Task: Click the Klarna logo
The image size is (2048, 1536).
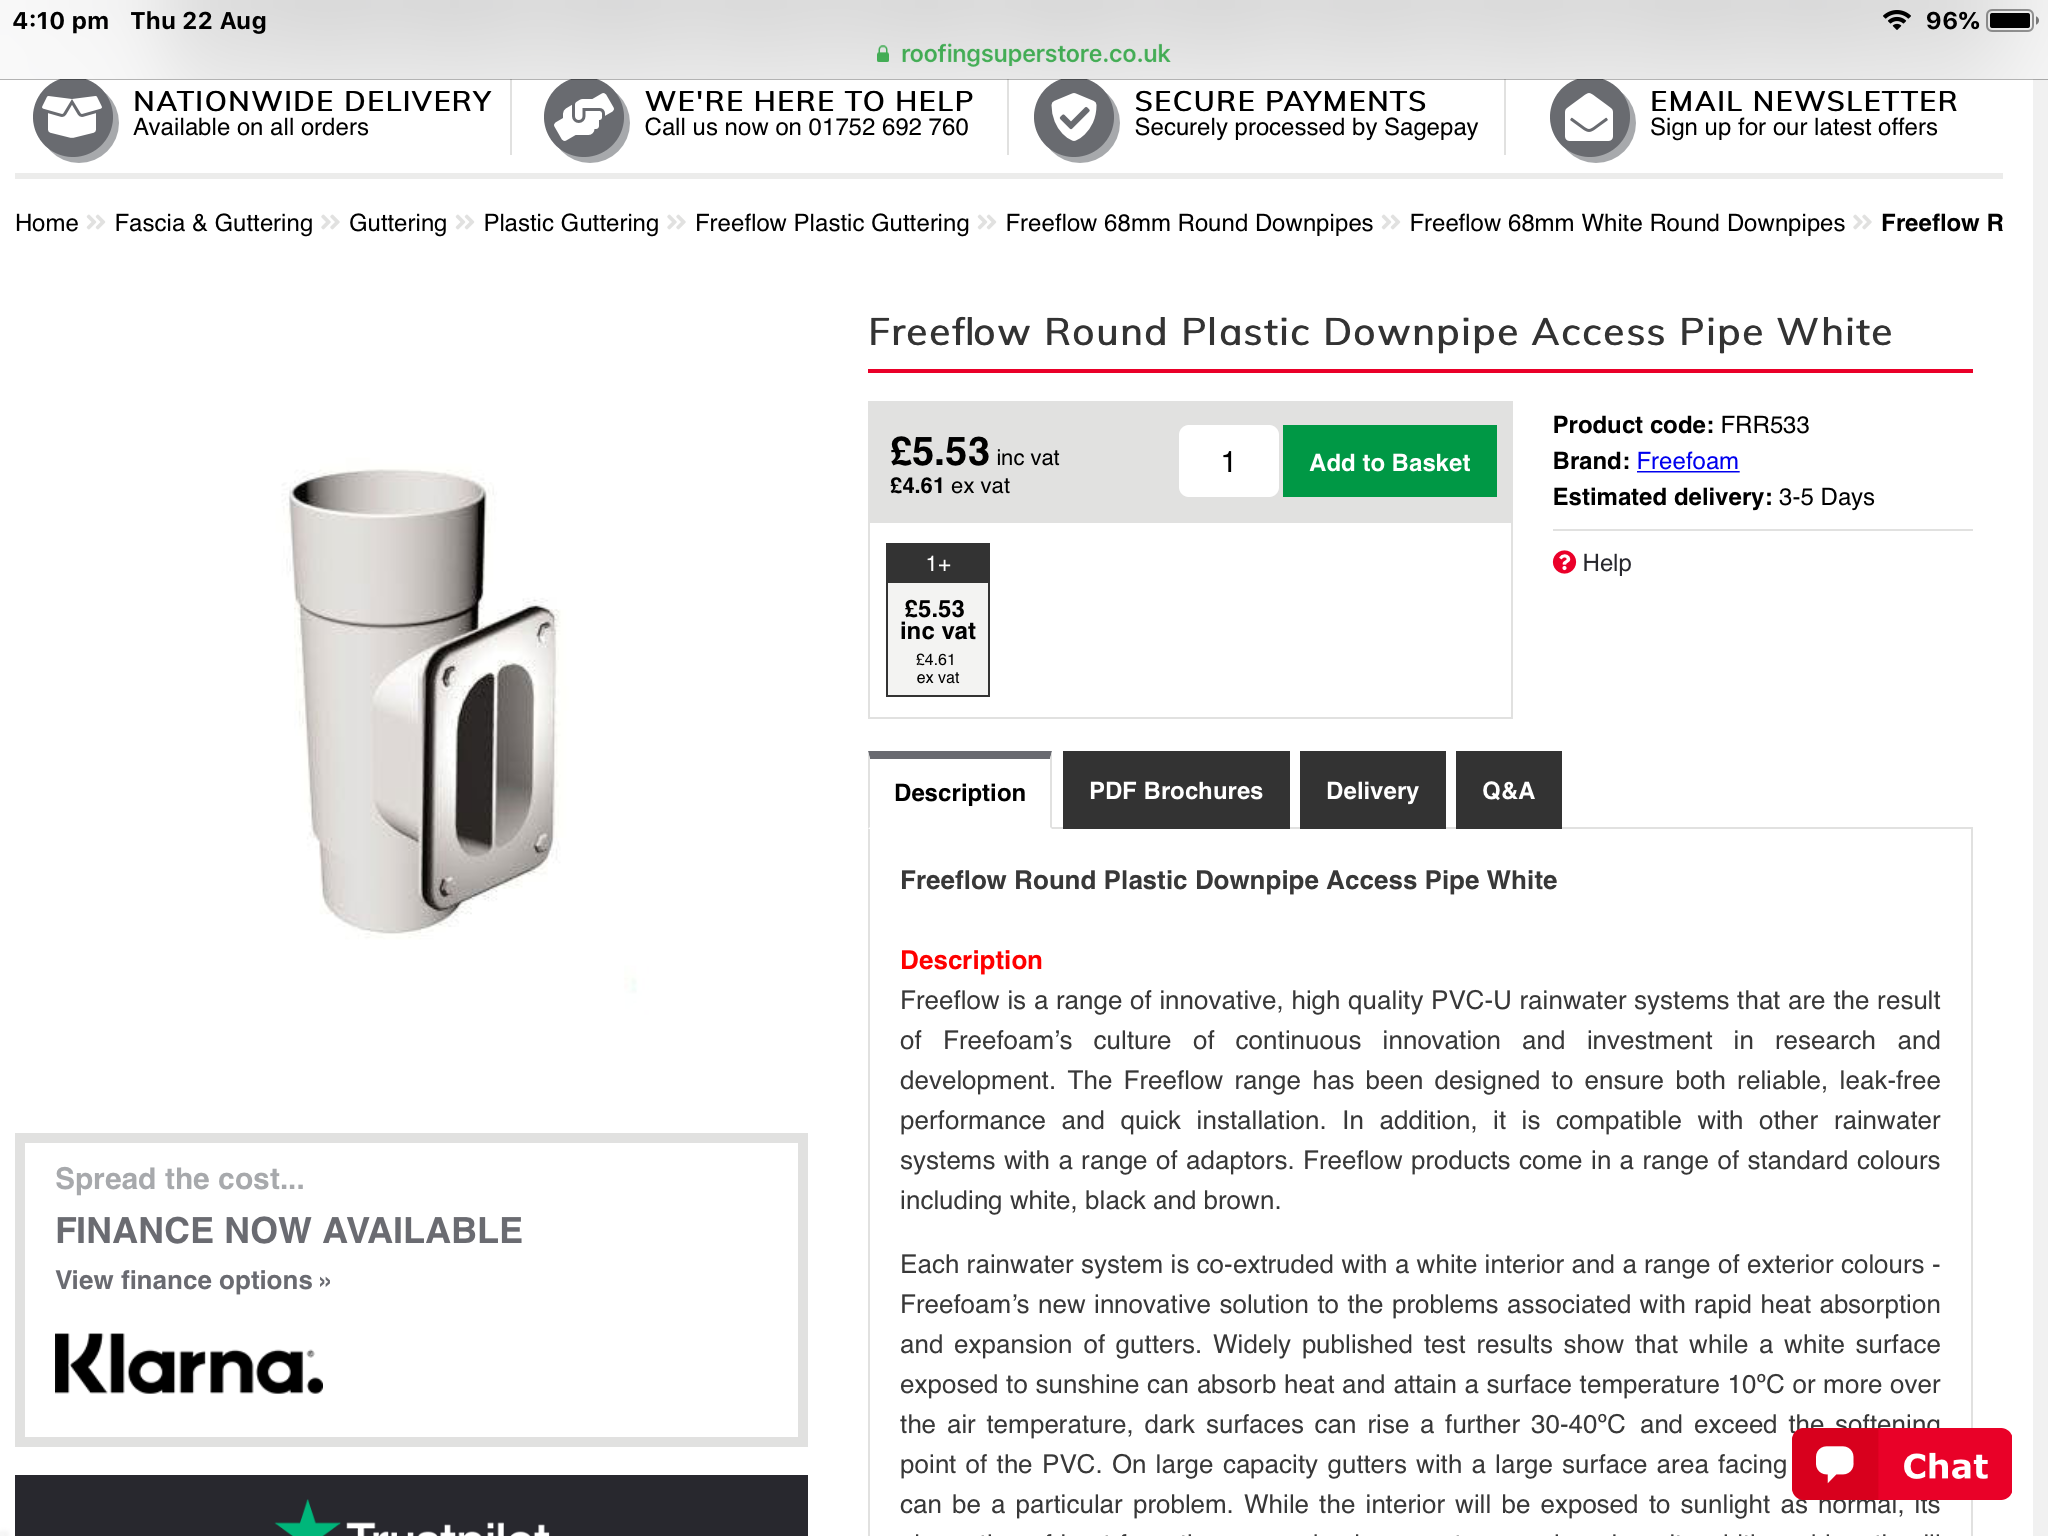Action: 189,1364
